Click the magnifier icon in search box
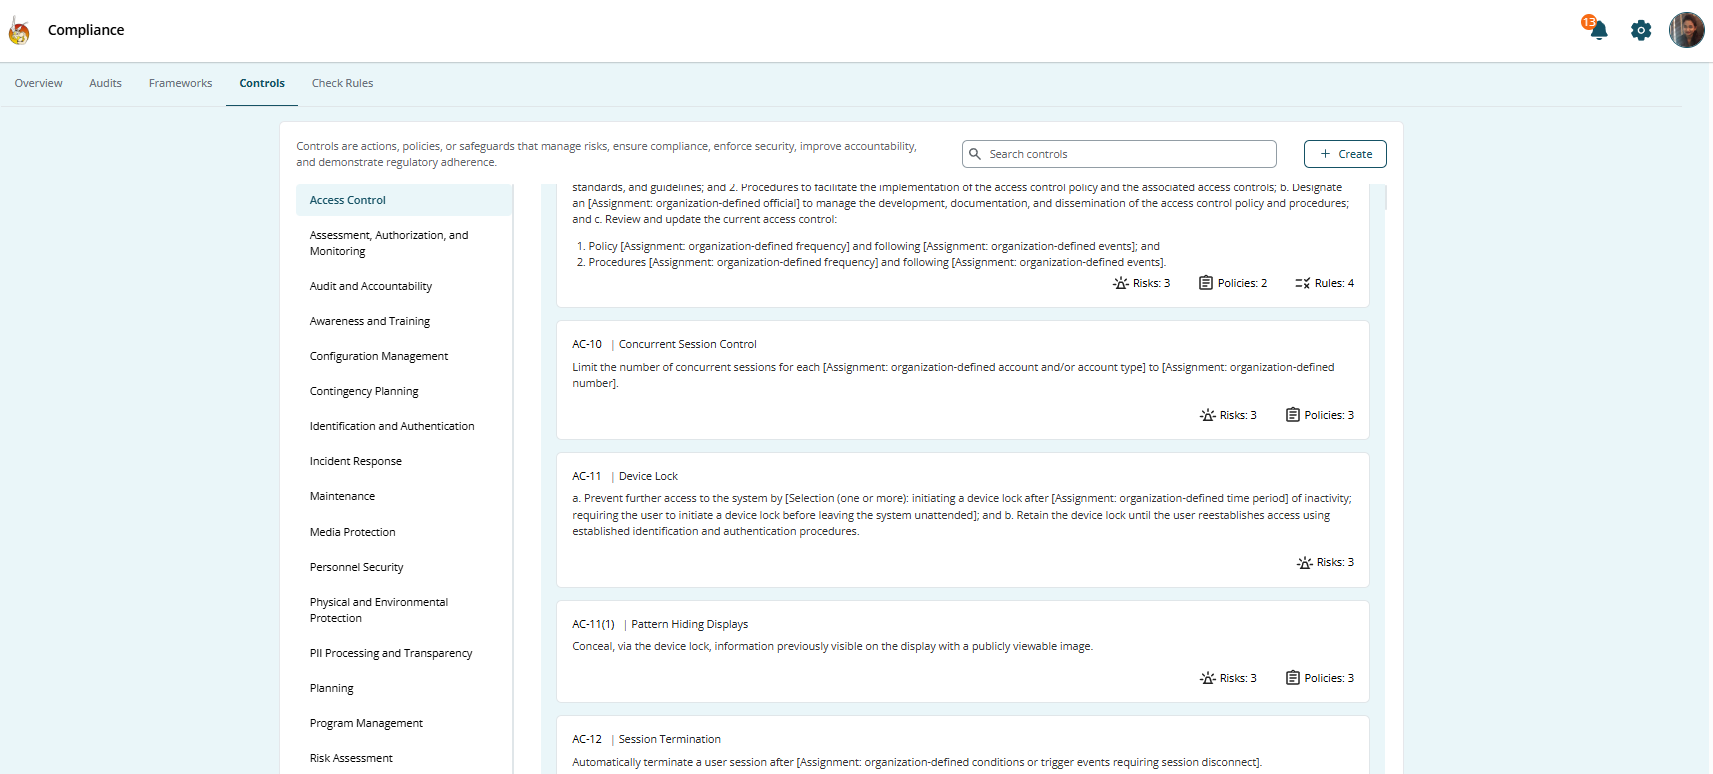This screenshot has height=774, width=1713. [x=975, y=154]
